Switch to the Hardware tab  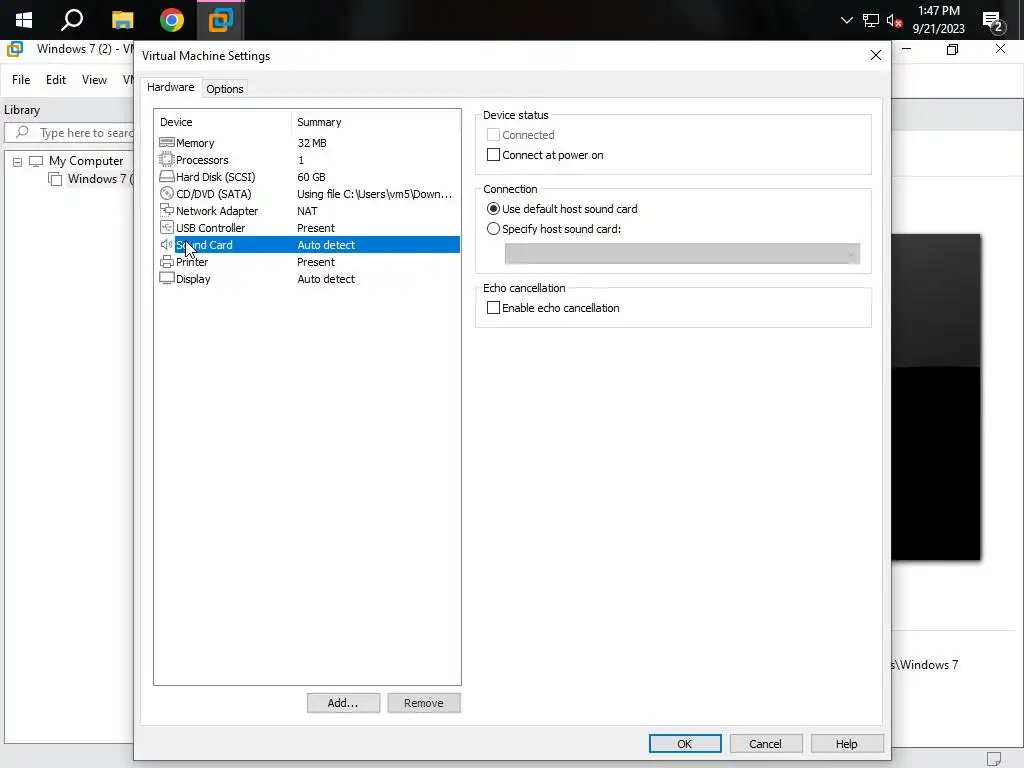pyautogui.click(x=170, y=87)
